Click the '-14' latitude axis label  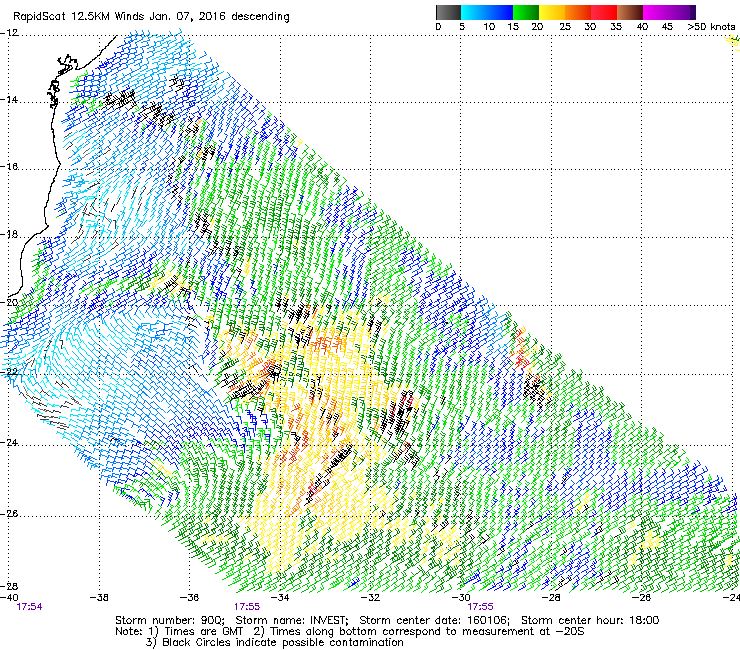[9, 100]
